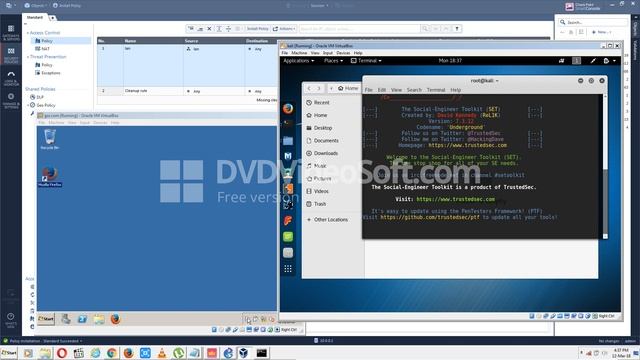This screenshot has height=360, width=640.
Task: Open Help menu in Kali terminal
Action: (456, 90)
